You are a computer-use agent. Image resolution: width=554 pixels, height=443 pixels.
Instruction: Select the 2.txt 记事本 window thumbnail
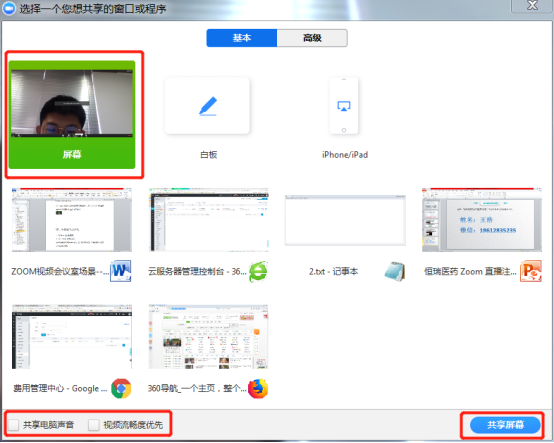point(345,220)
